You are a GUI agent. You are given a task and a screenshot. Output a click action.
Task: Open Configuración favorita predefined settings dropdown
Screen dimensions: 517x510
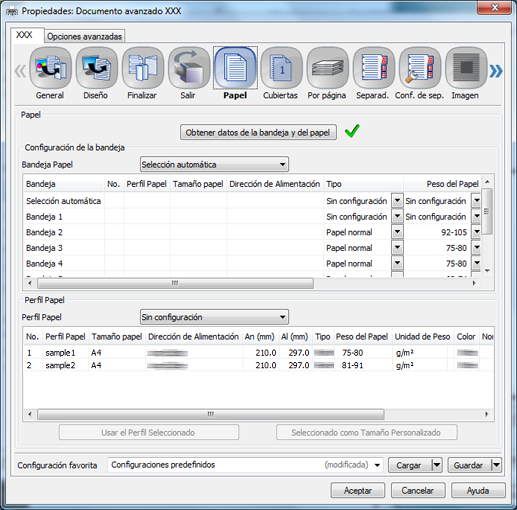(245, 465)
